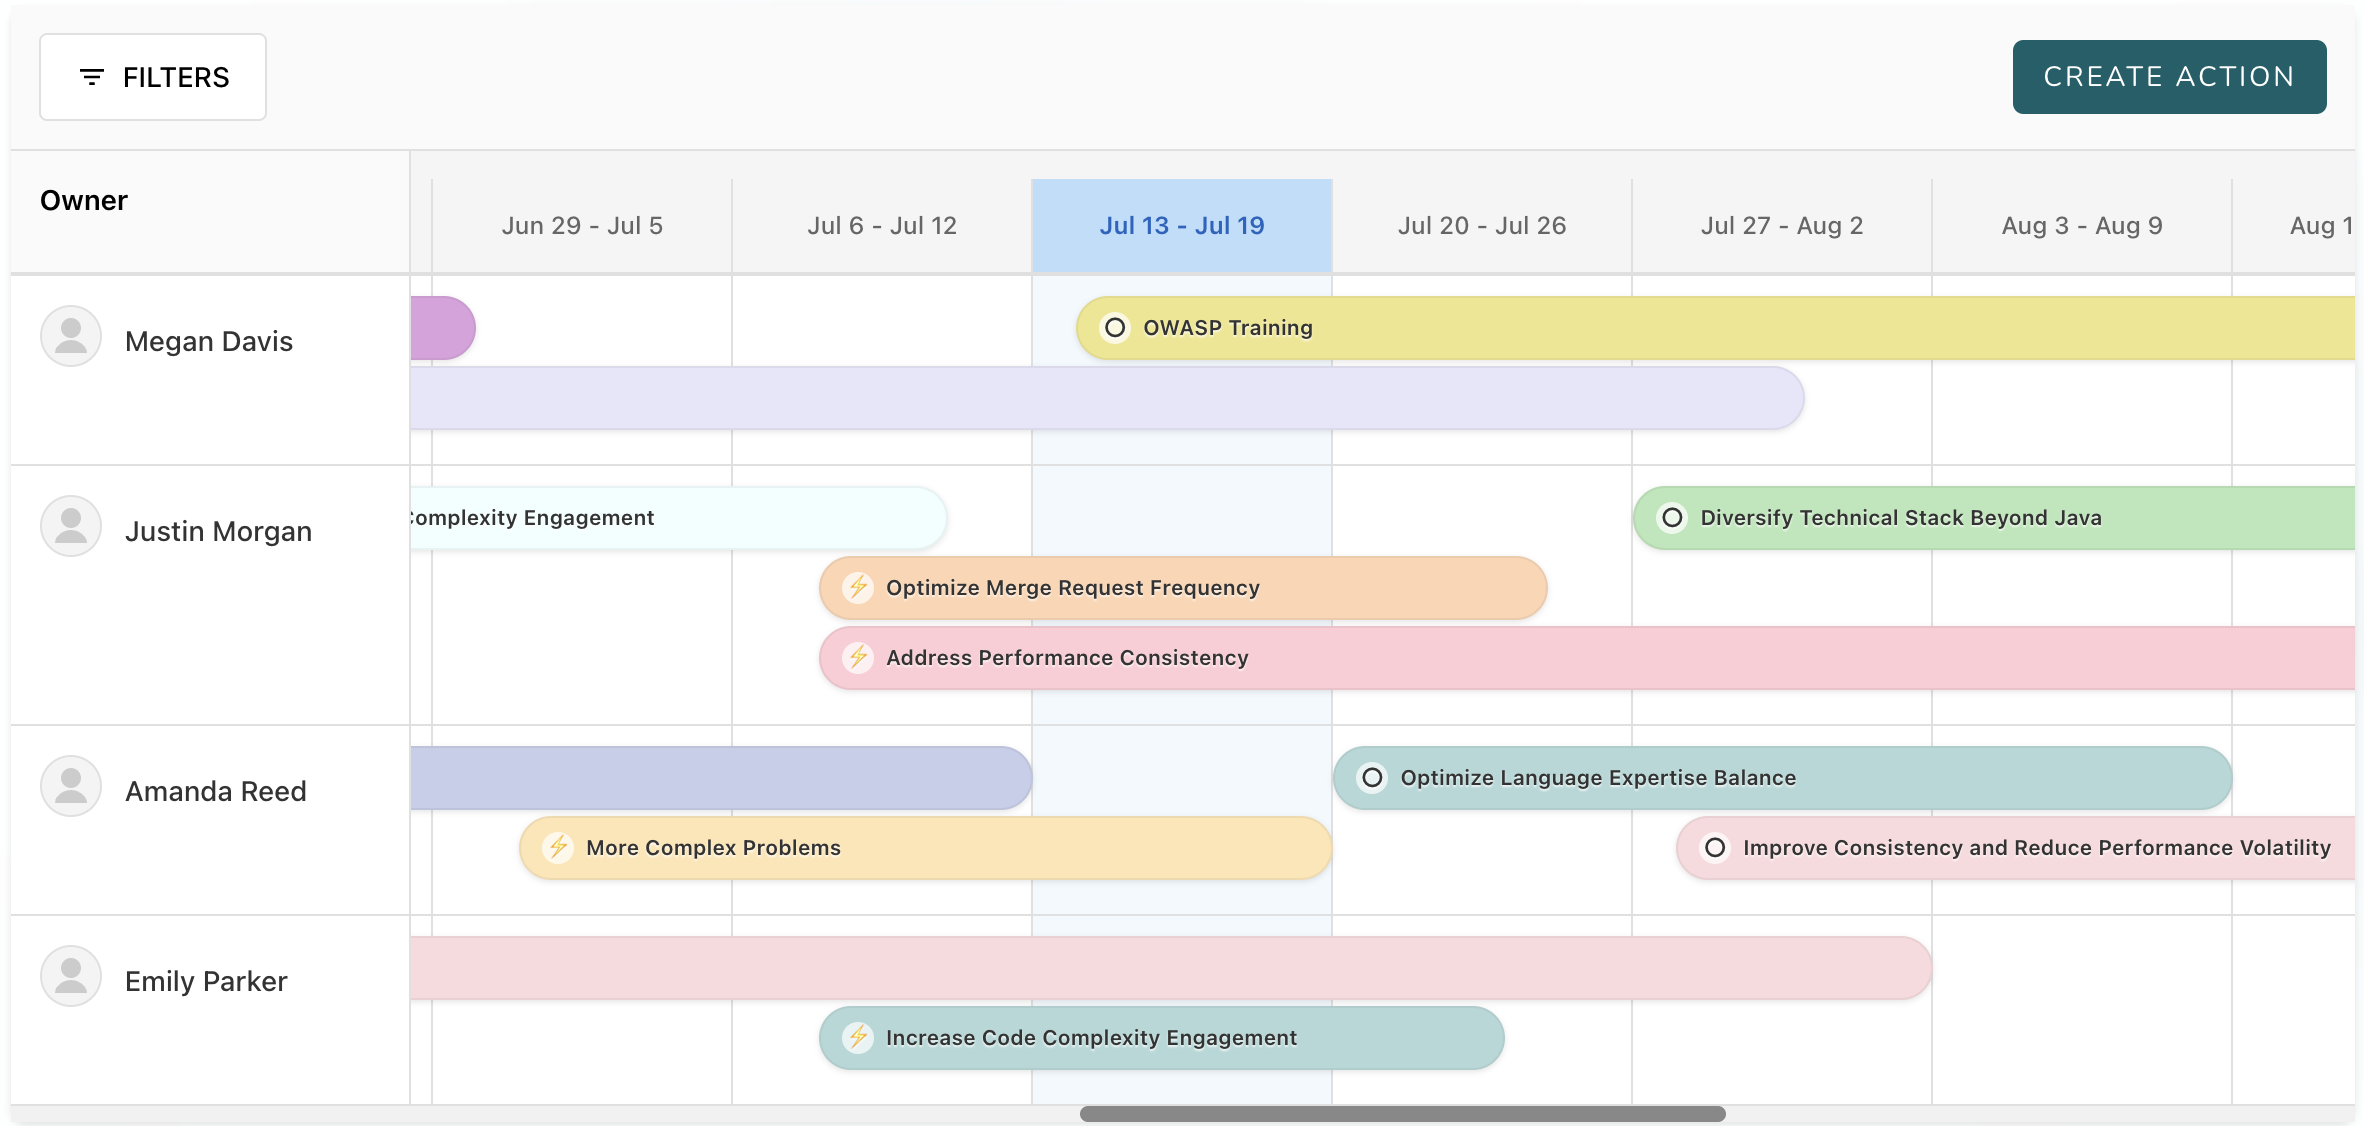Click the horizontal timeline scrollbar thumb
The width and height of the screenshot is (2364, 1126).
(x=1402, y=1113)
